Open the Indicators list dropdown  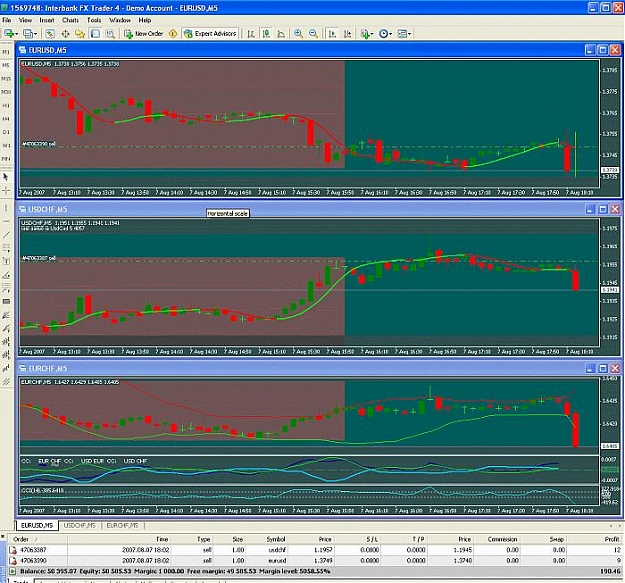366,34
